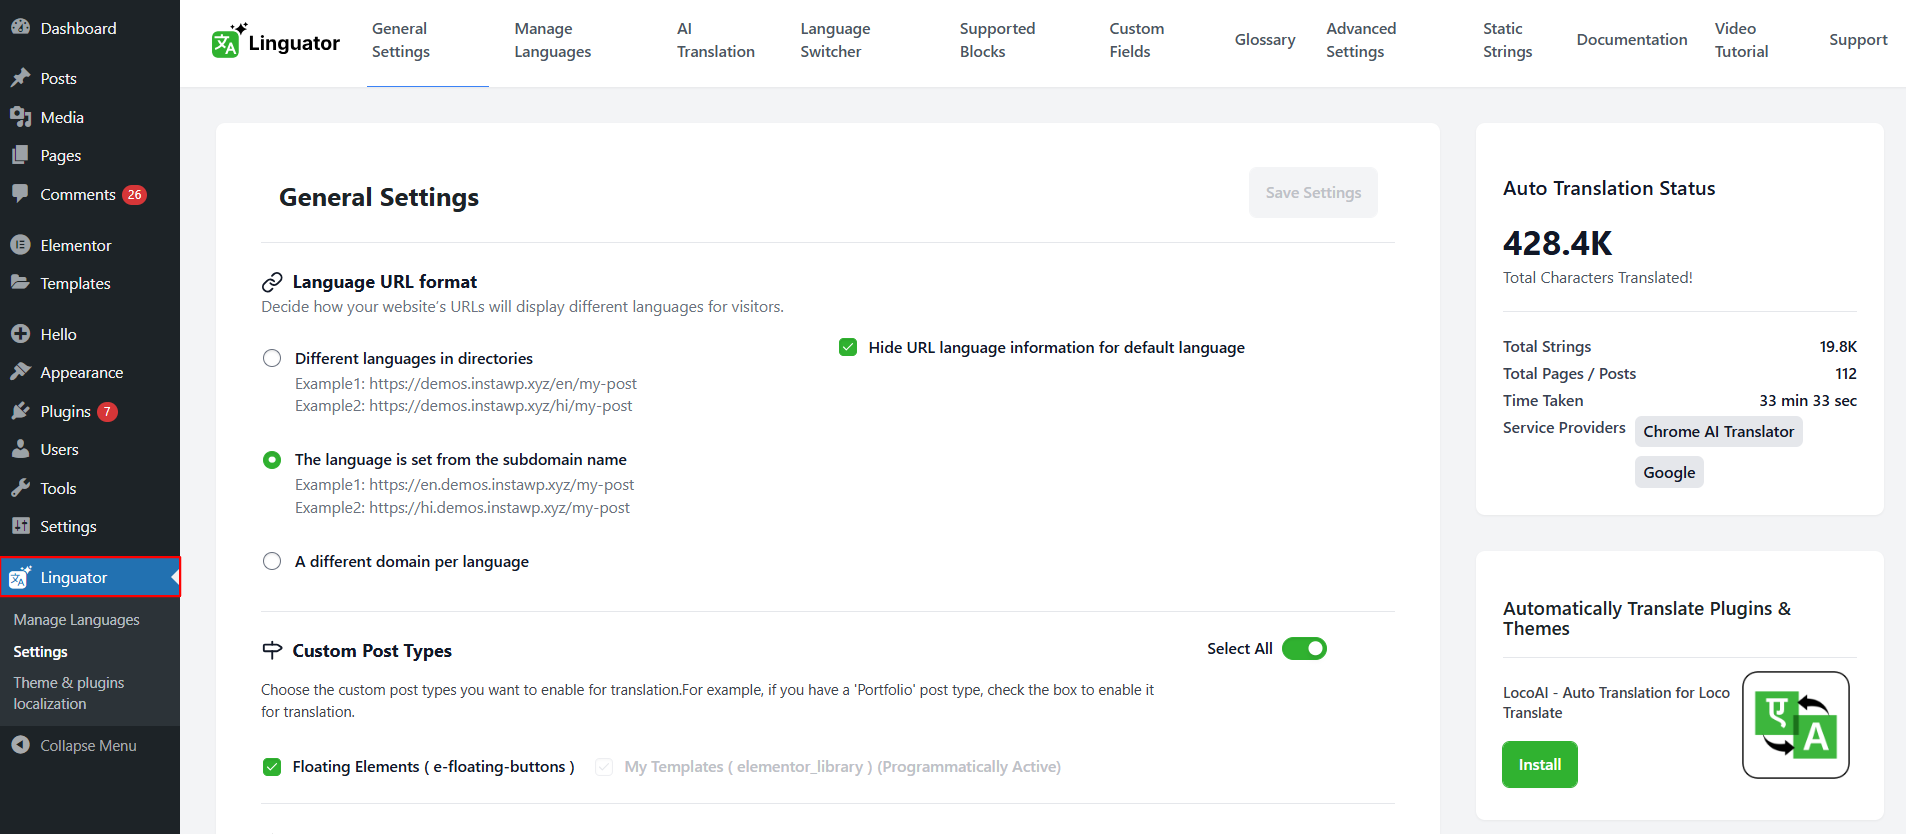The width and height of the screenshot is (1906, 834).
Task: Uncheck Hide URL language information checkbox
Action: [x=848, y=347]
